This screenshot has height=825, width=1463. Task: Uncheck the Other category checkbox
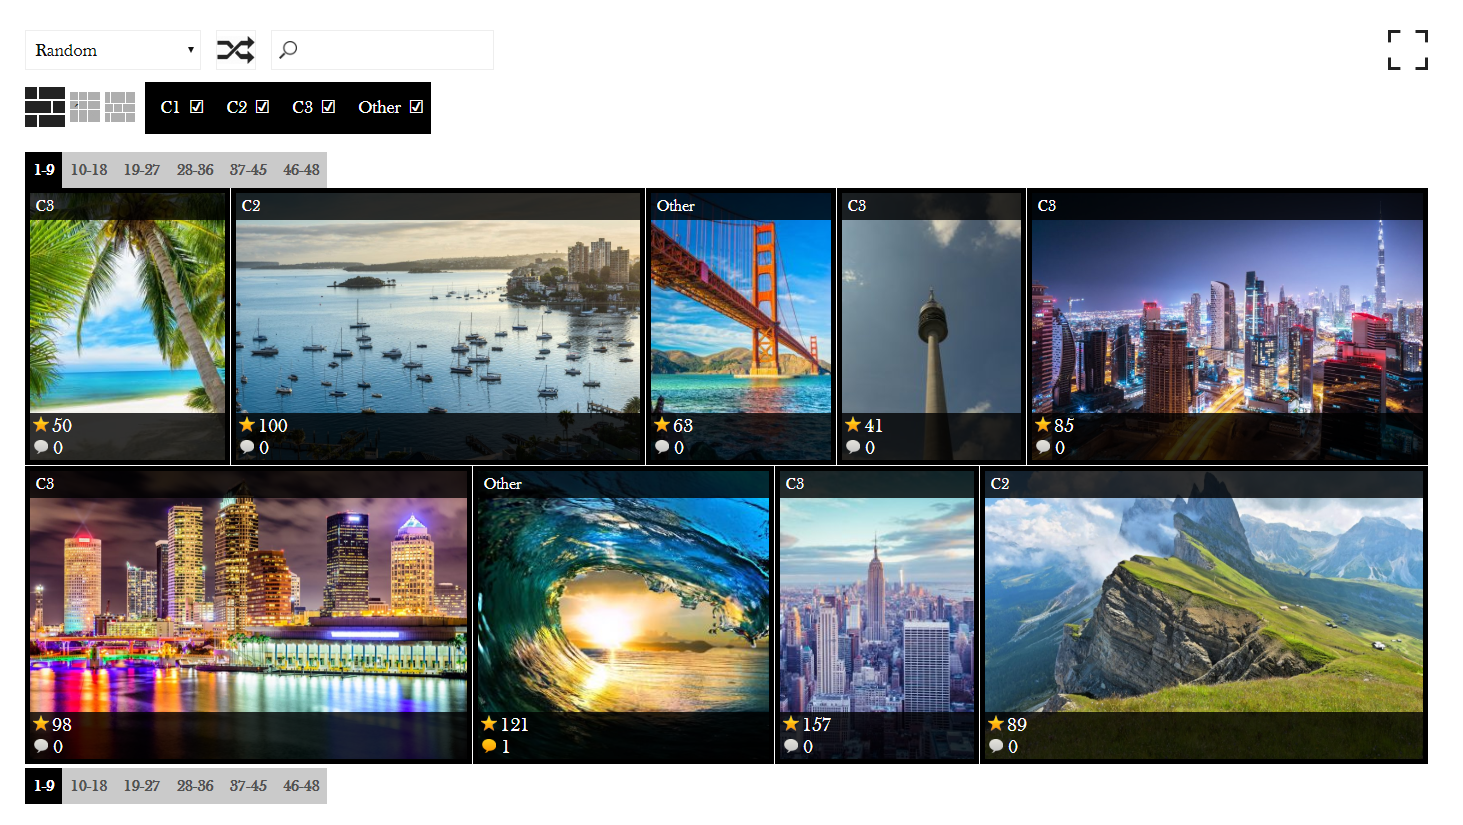point(417,107)
